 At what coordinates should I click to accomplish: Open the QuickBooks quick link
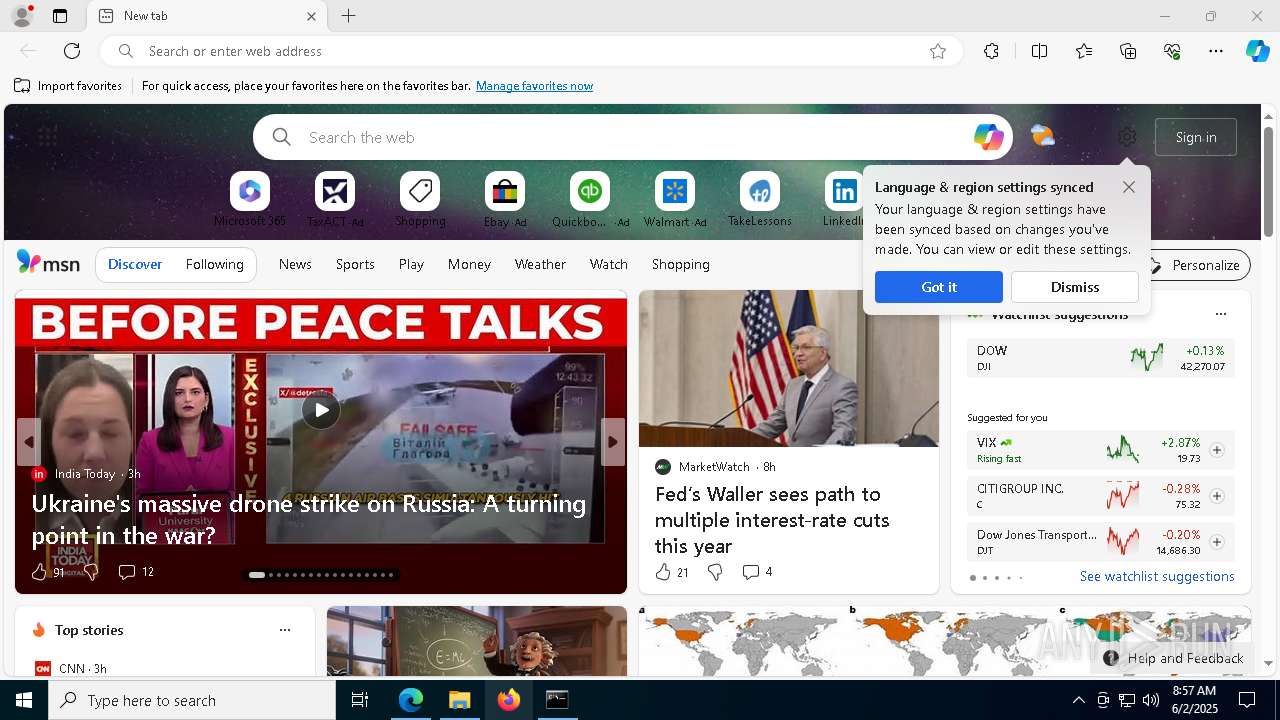tap(590, 199)
